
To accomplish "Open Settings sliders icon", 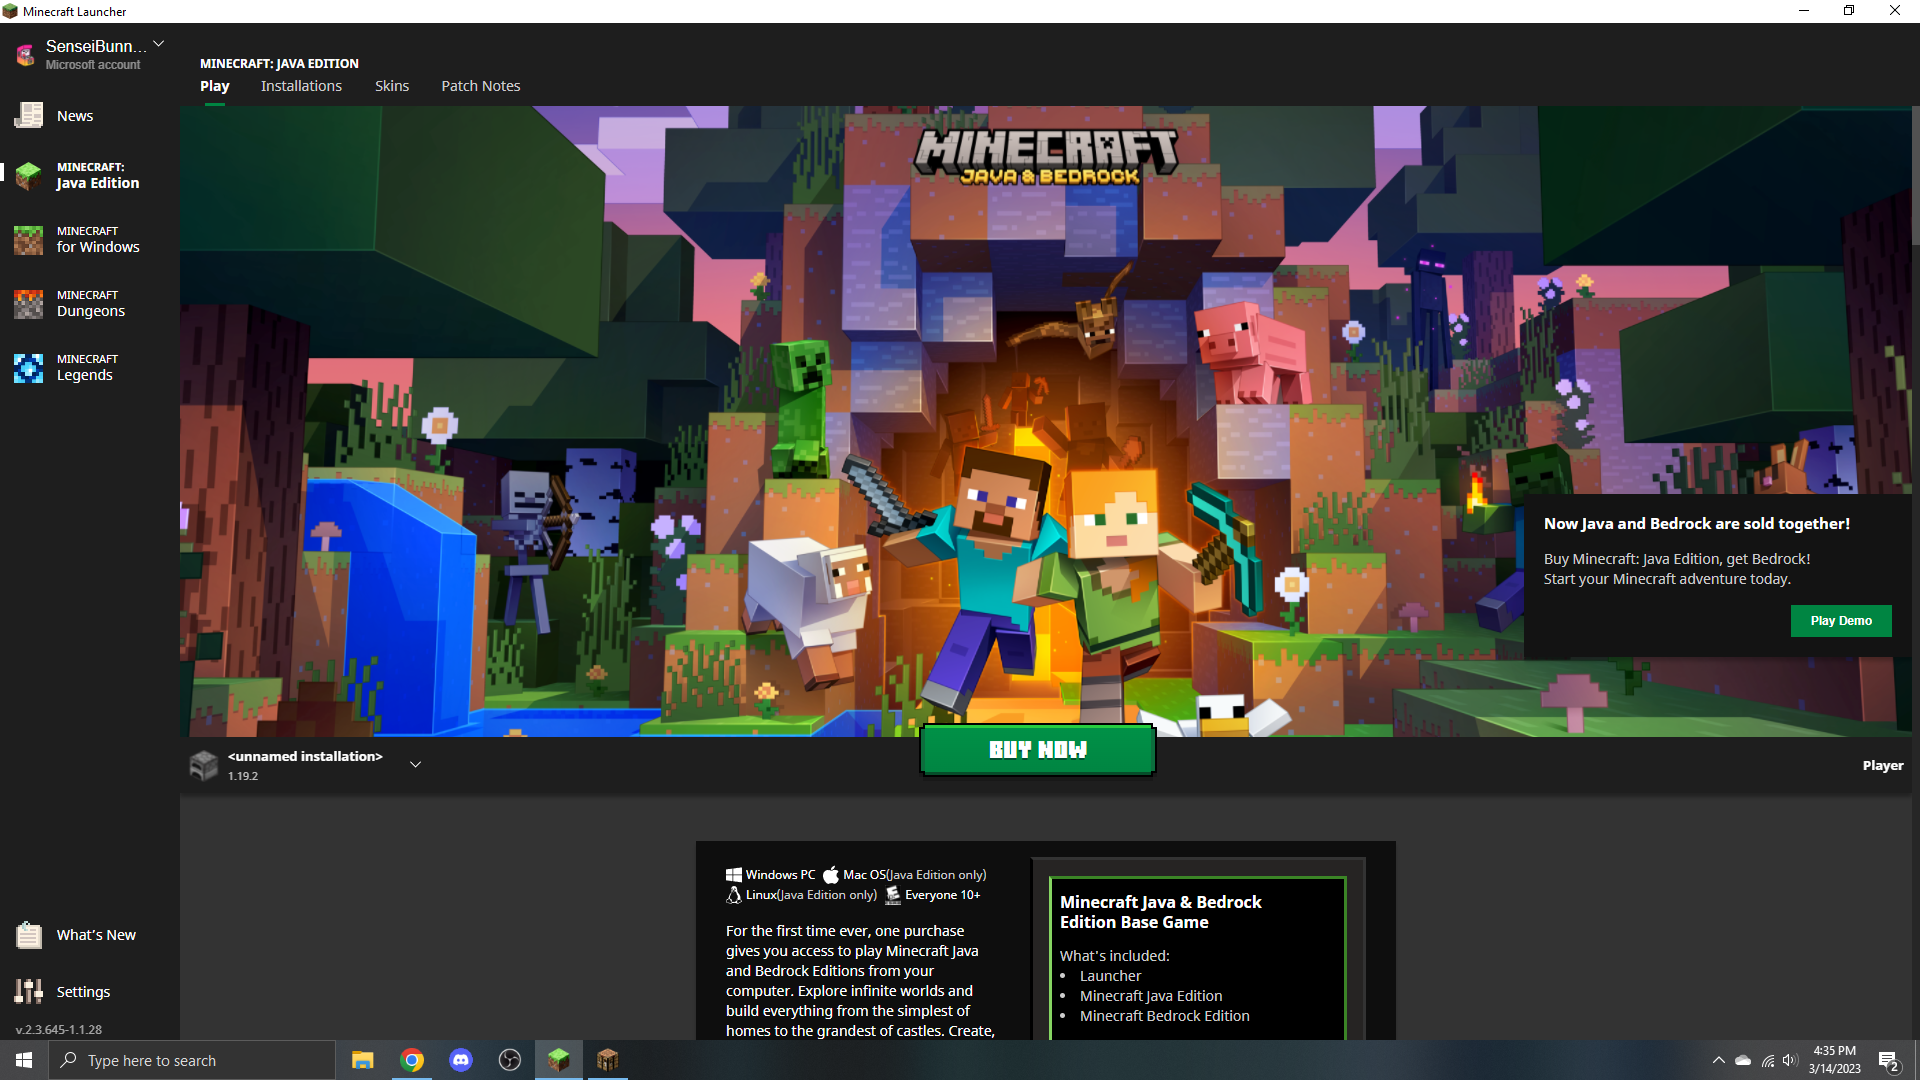I will pos(28,991).
